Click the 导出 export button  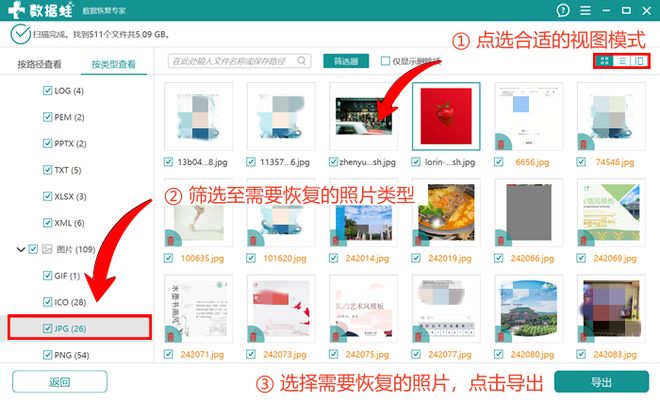(600, 382)
